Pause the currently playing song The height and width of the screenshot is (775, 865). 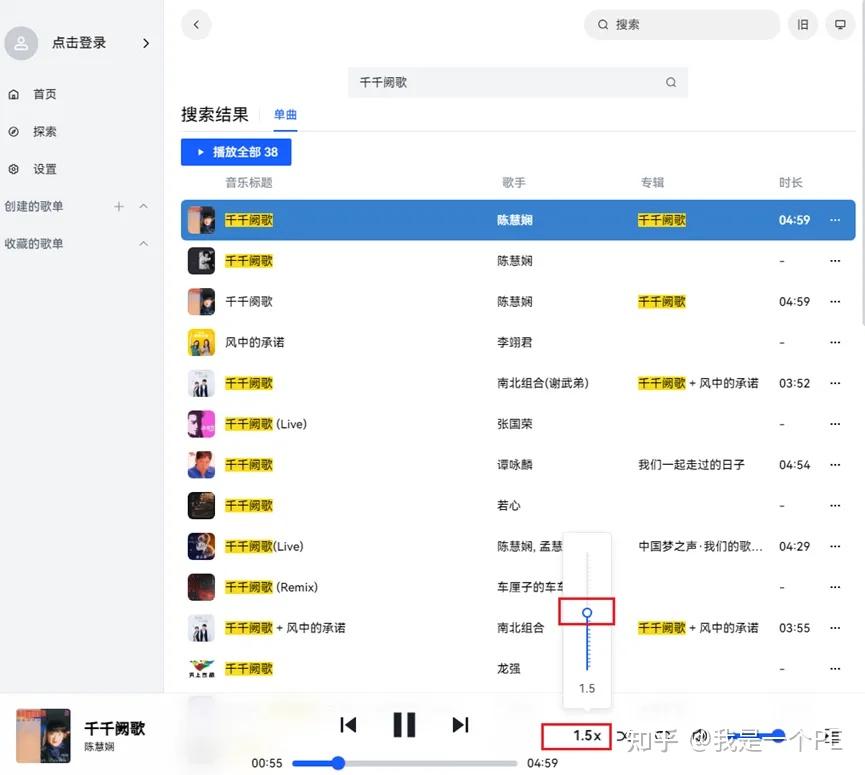pyautogui.click(x=404, y=724)
